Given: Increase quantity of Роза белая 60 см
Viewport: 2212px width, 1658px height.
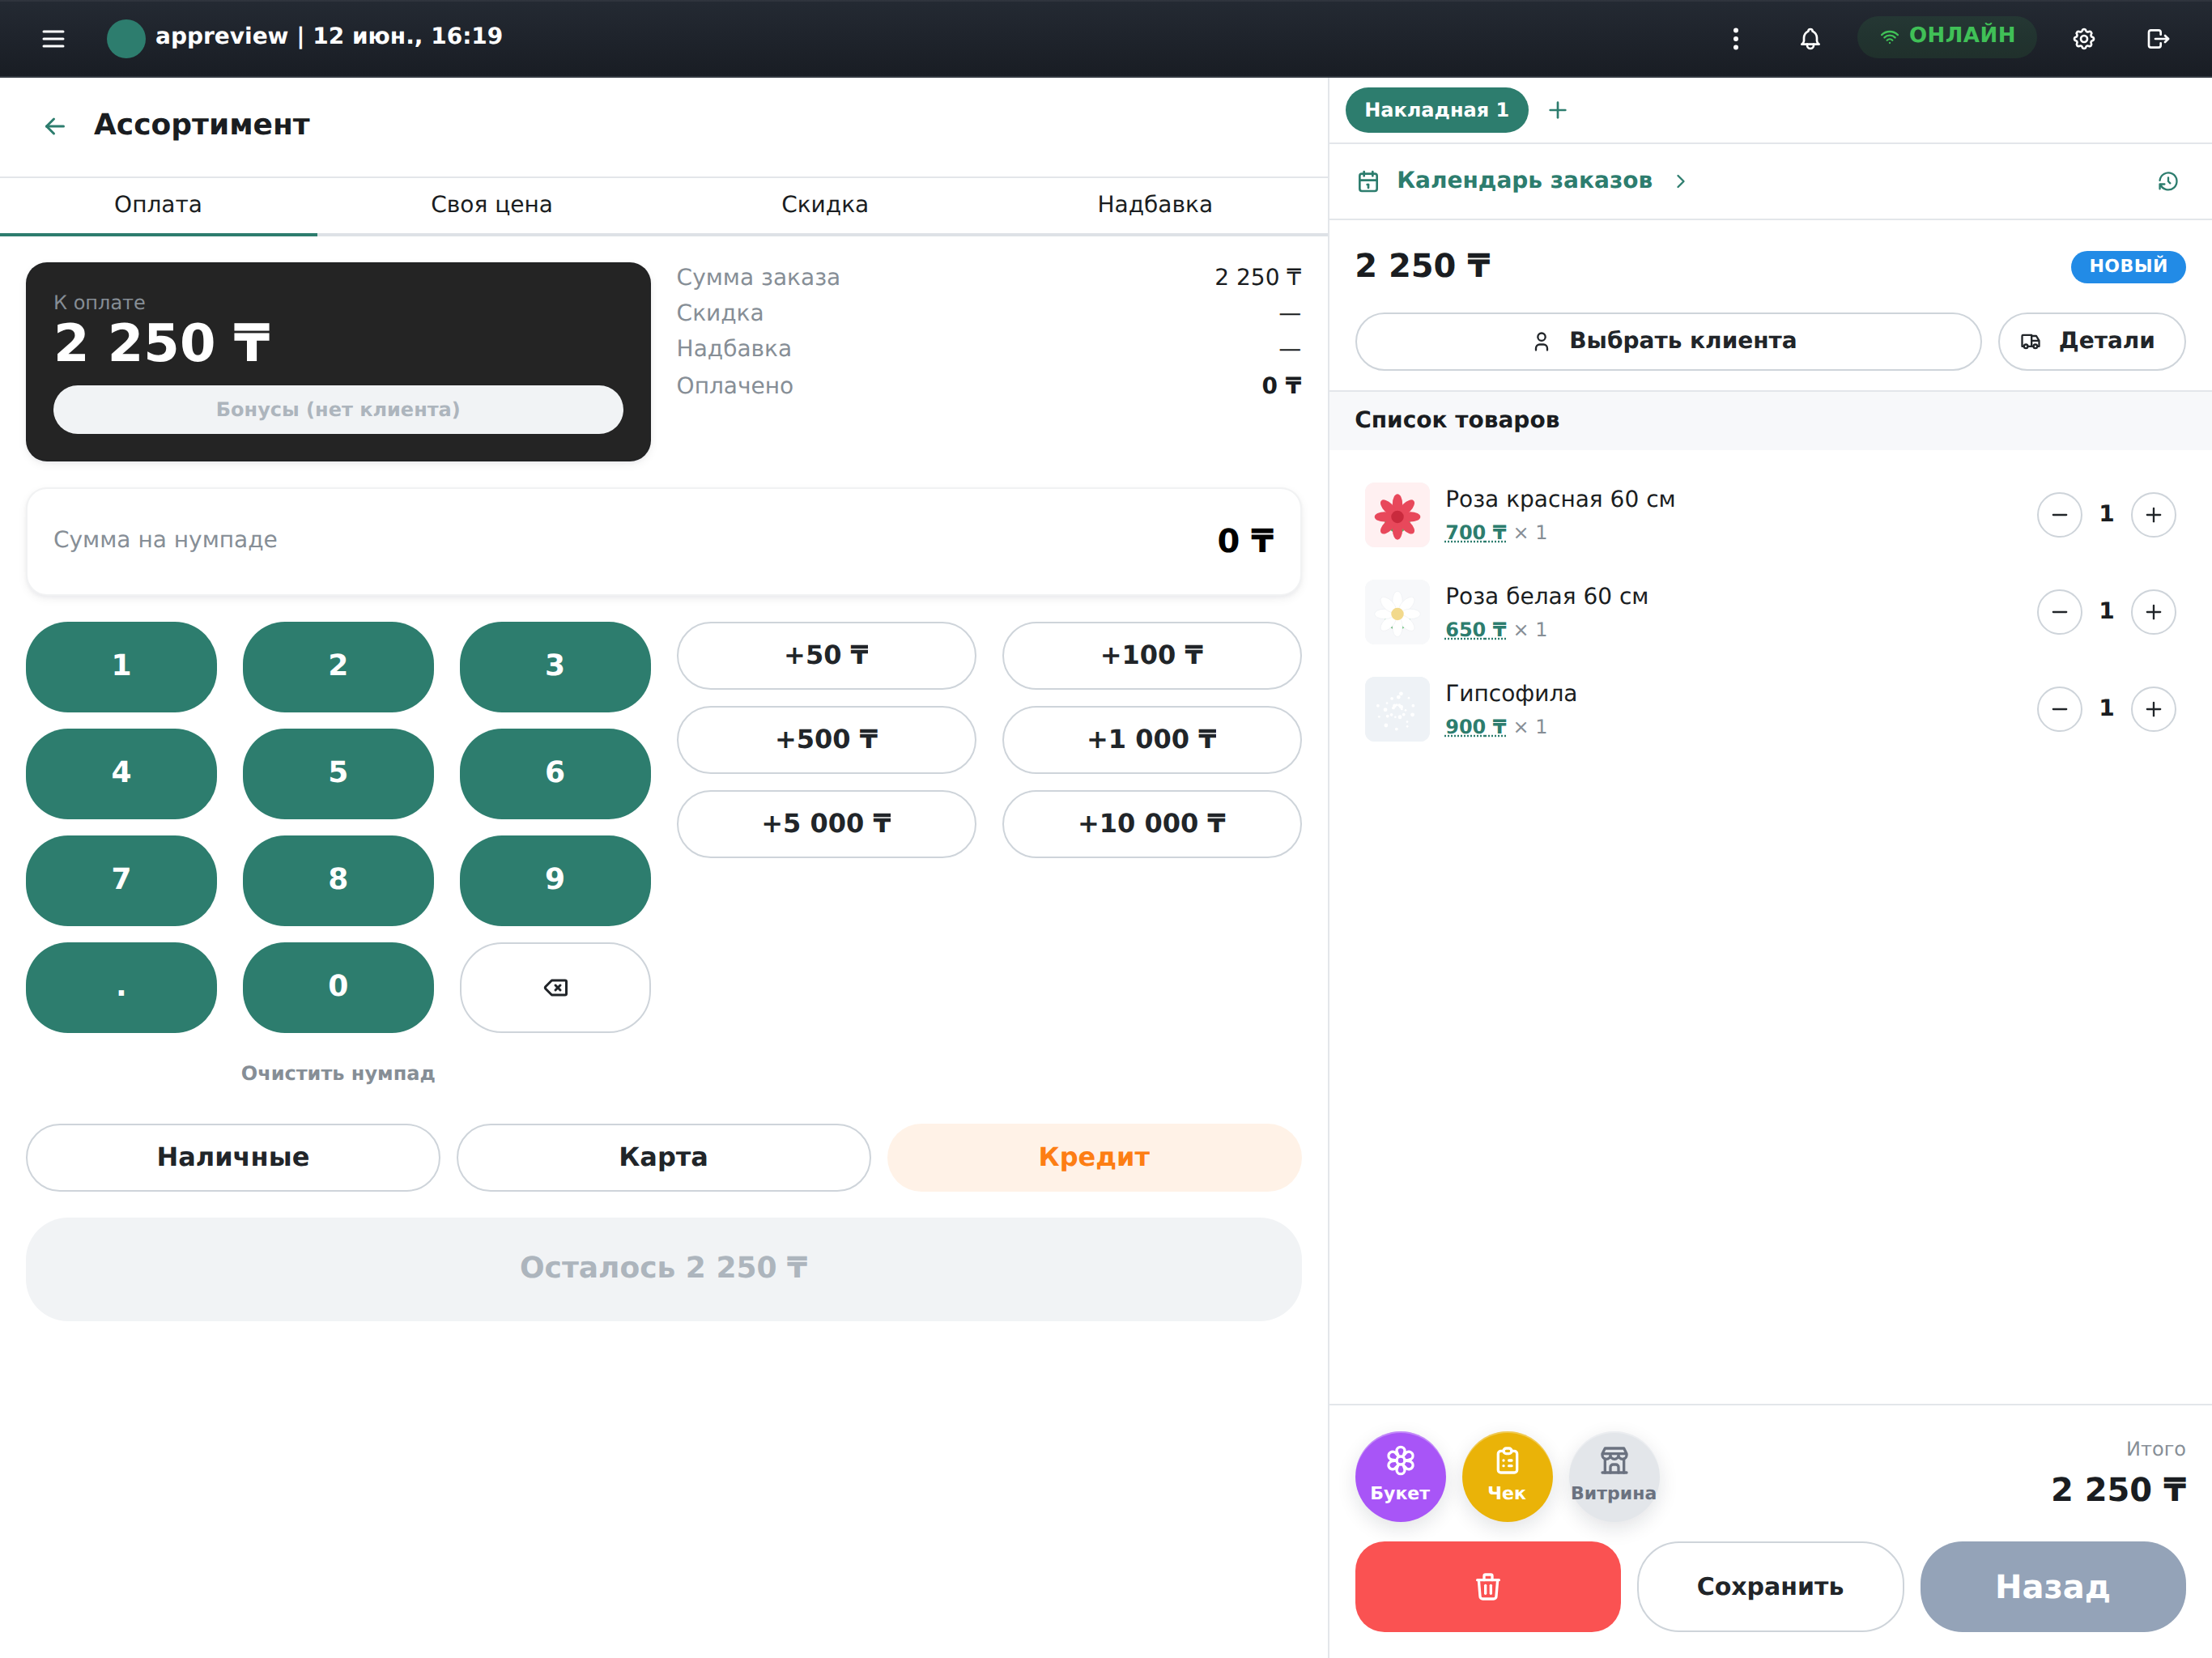Looking at the screenshot, I should click(2153, 612).
